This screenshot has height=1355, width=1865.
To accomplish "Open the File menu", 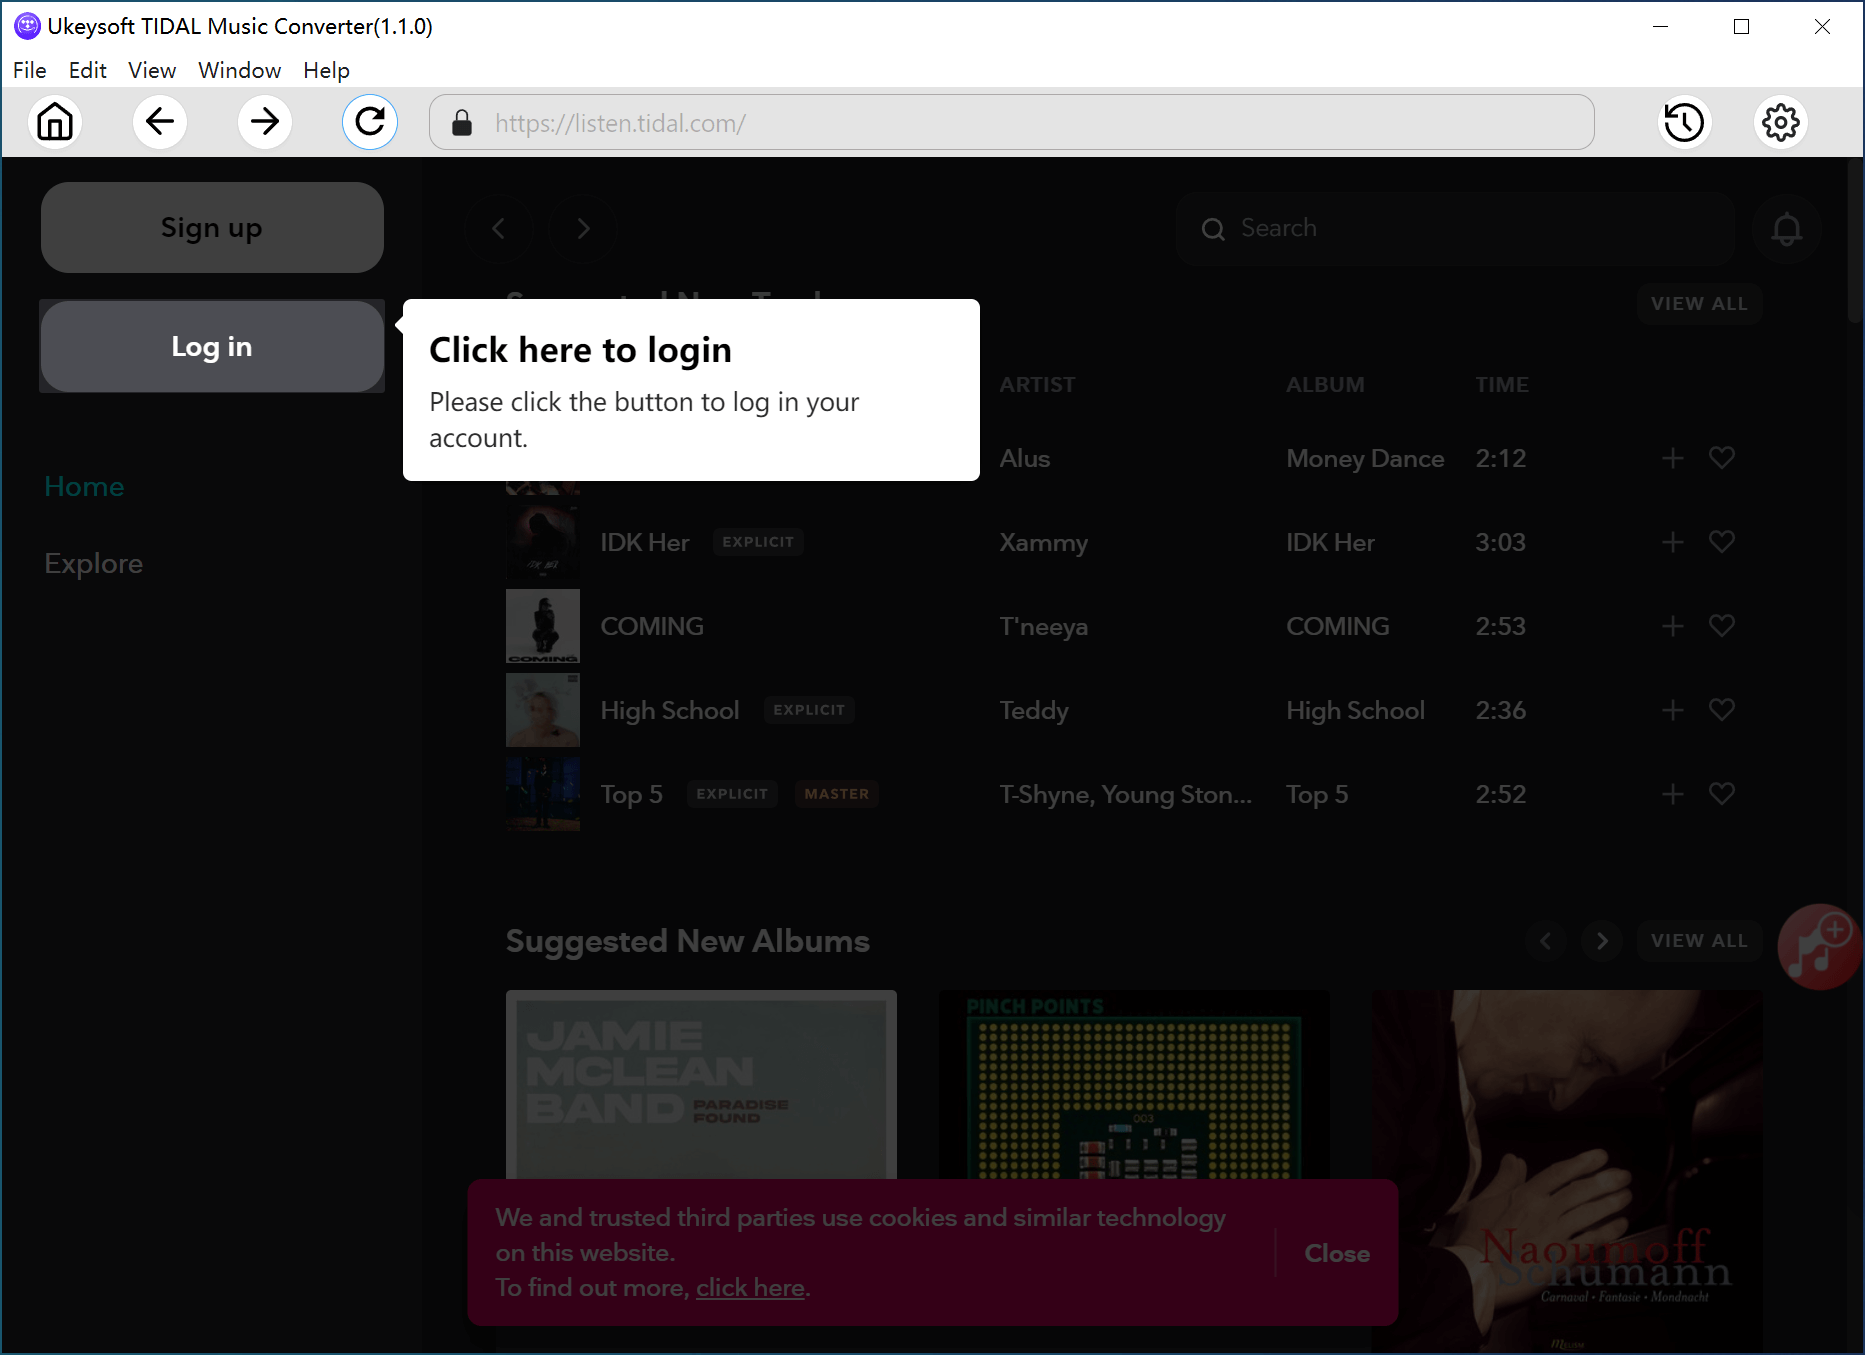I will coord(29,70).
